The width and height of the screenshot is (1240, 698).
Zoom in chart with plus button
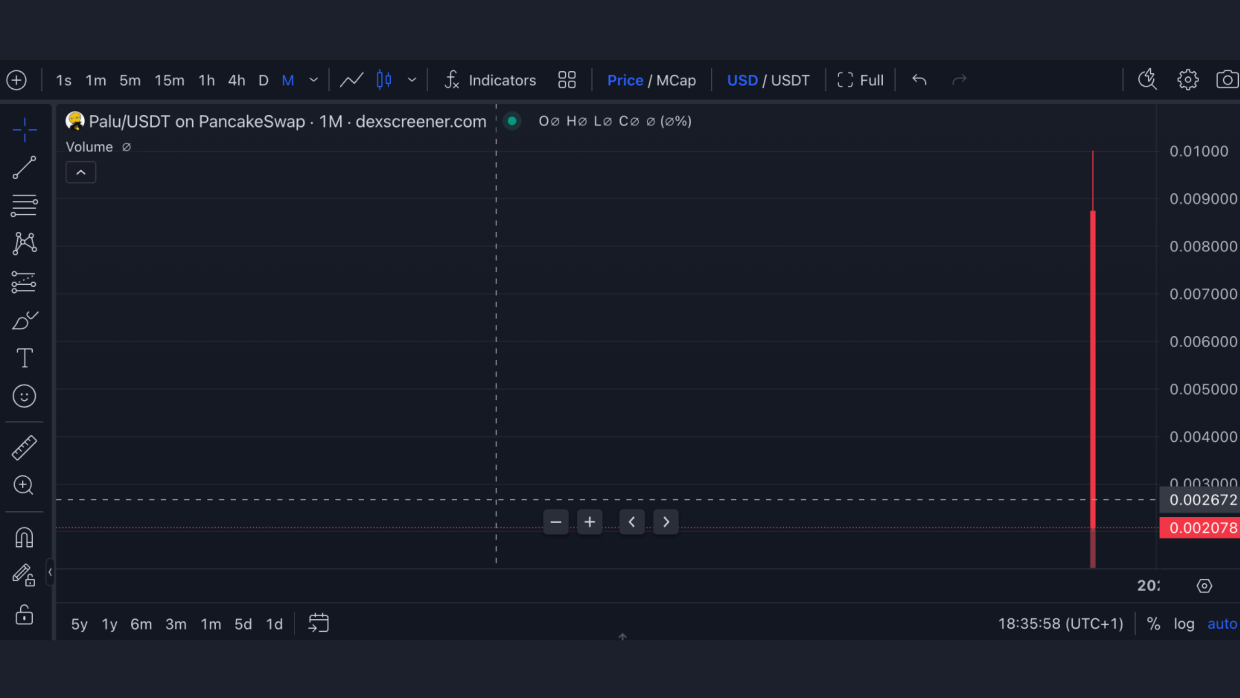(590, 522)
